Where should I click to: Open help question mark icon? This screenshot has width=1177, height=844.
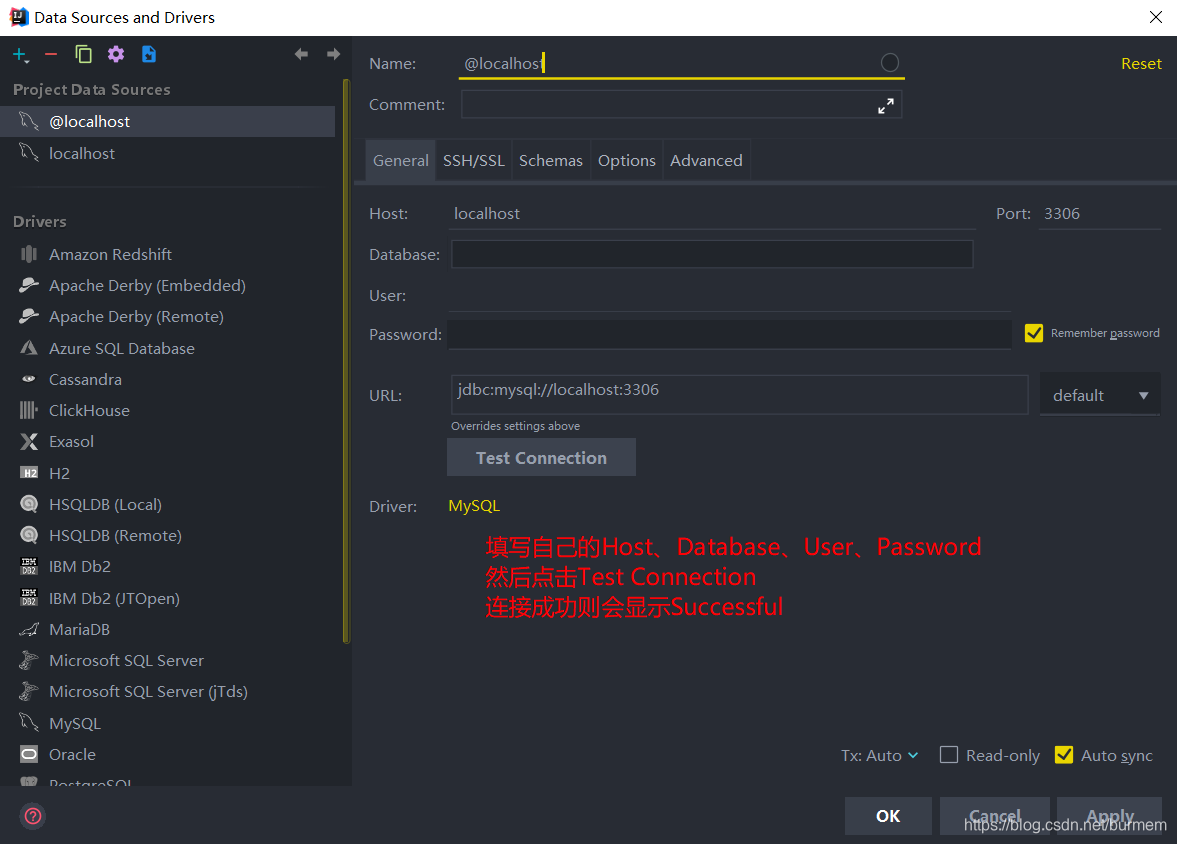pyautogui.click(x=33, y=816)
